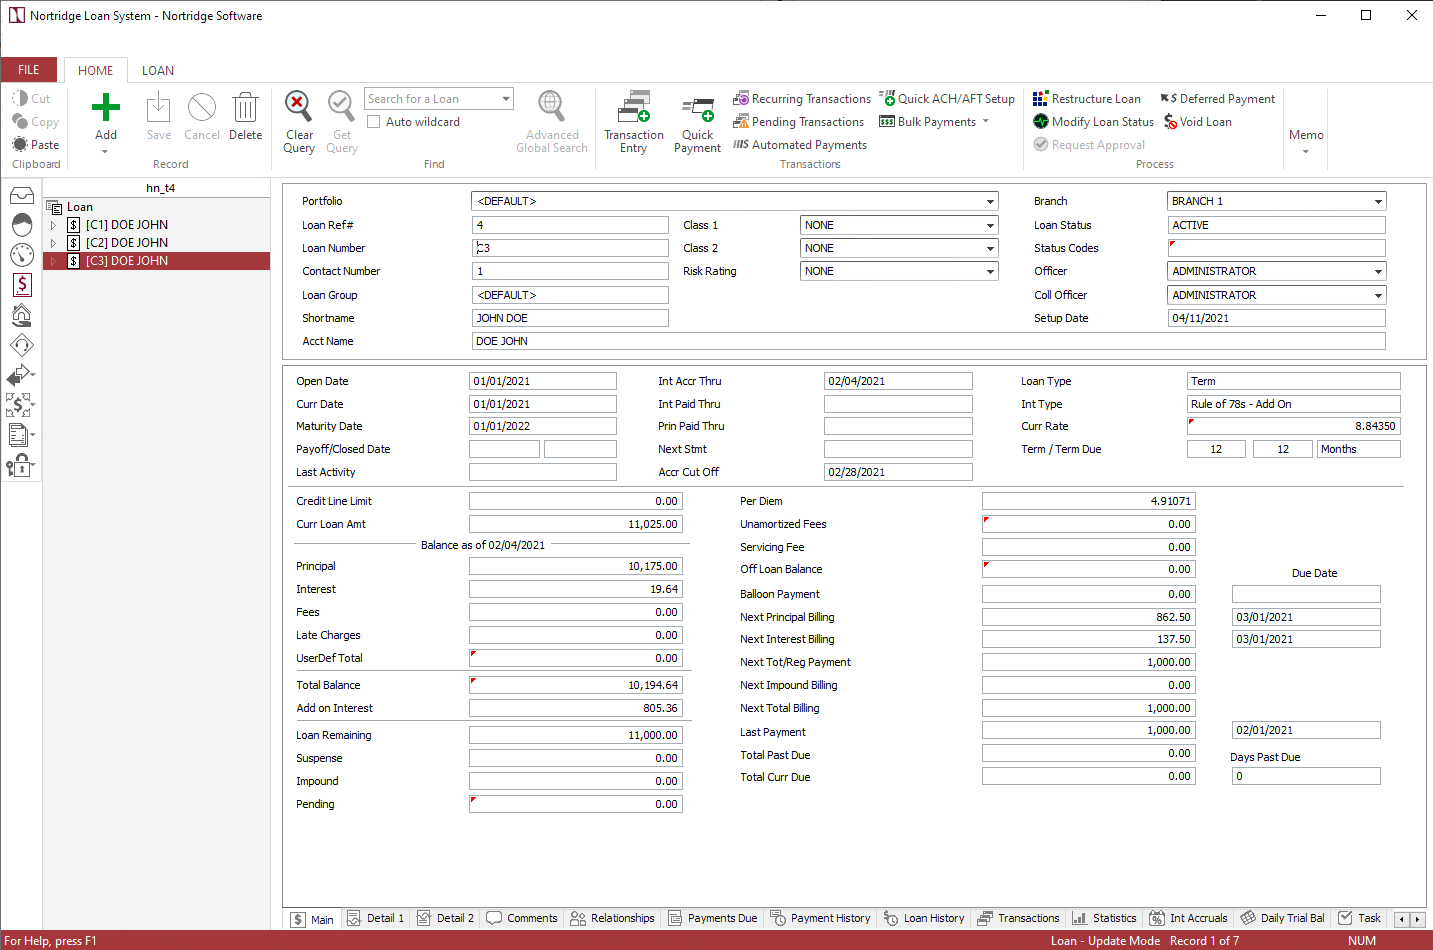
Task: Switch to the LOAN ribbon tab
Action: (158, 71)
